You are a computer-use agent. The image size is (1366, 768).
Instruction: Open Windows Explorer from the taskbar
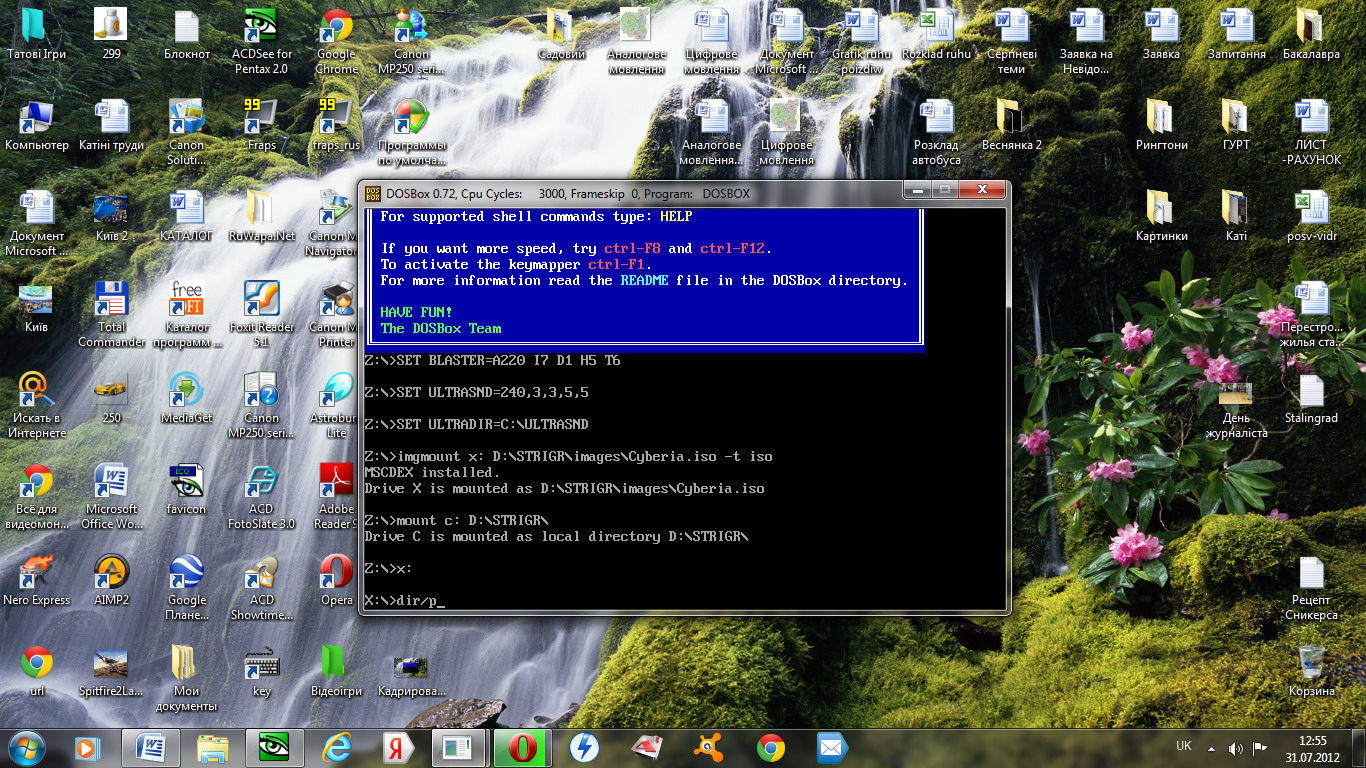(212, 747)
